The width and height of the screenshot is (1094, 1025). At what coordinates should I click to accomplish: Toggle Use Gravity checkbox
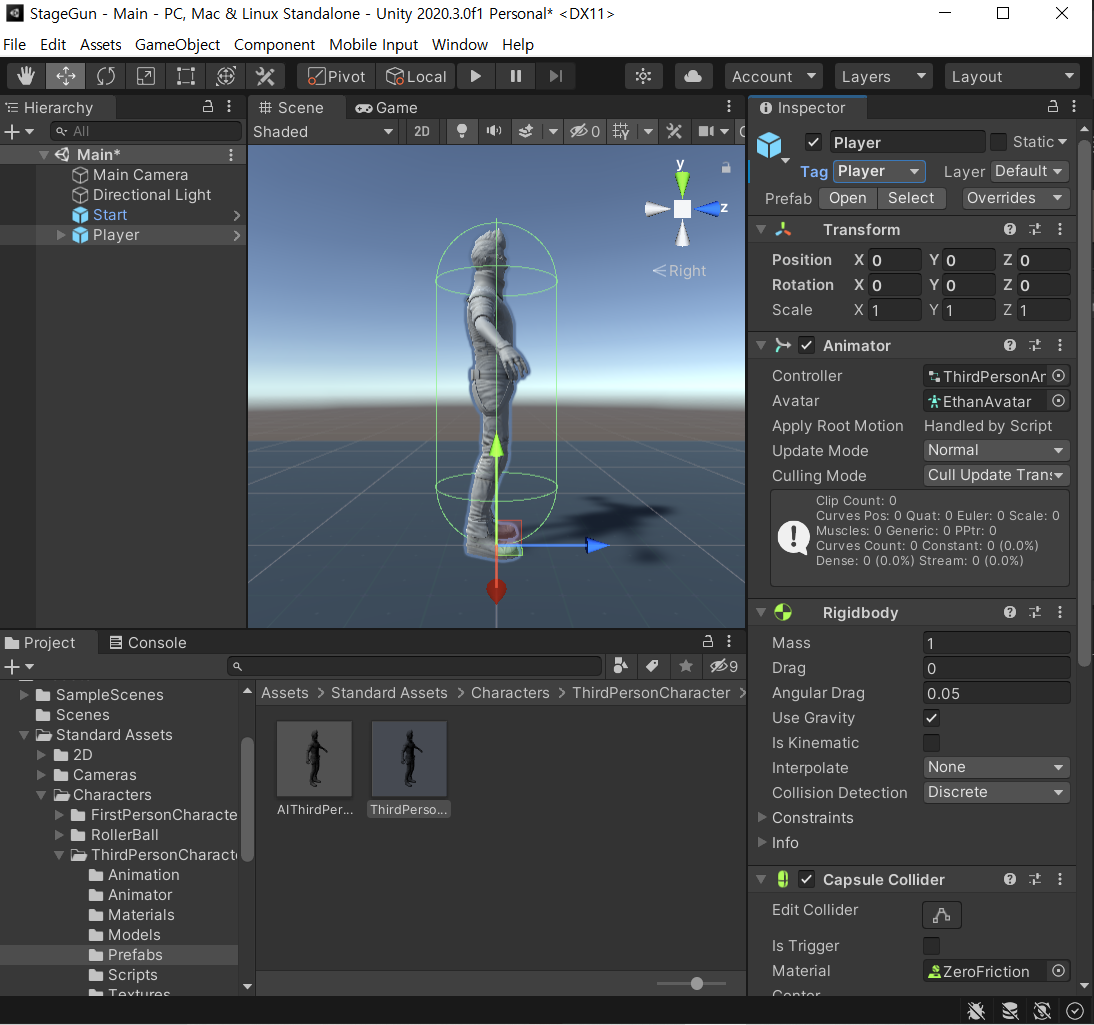(931, 718)
